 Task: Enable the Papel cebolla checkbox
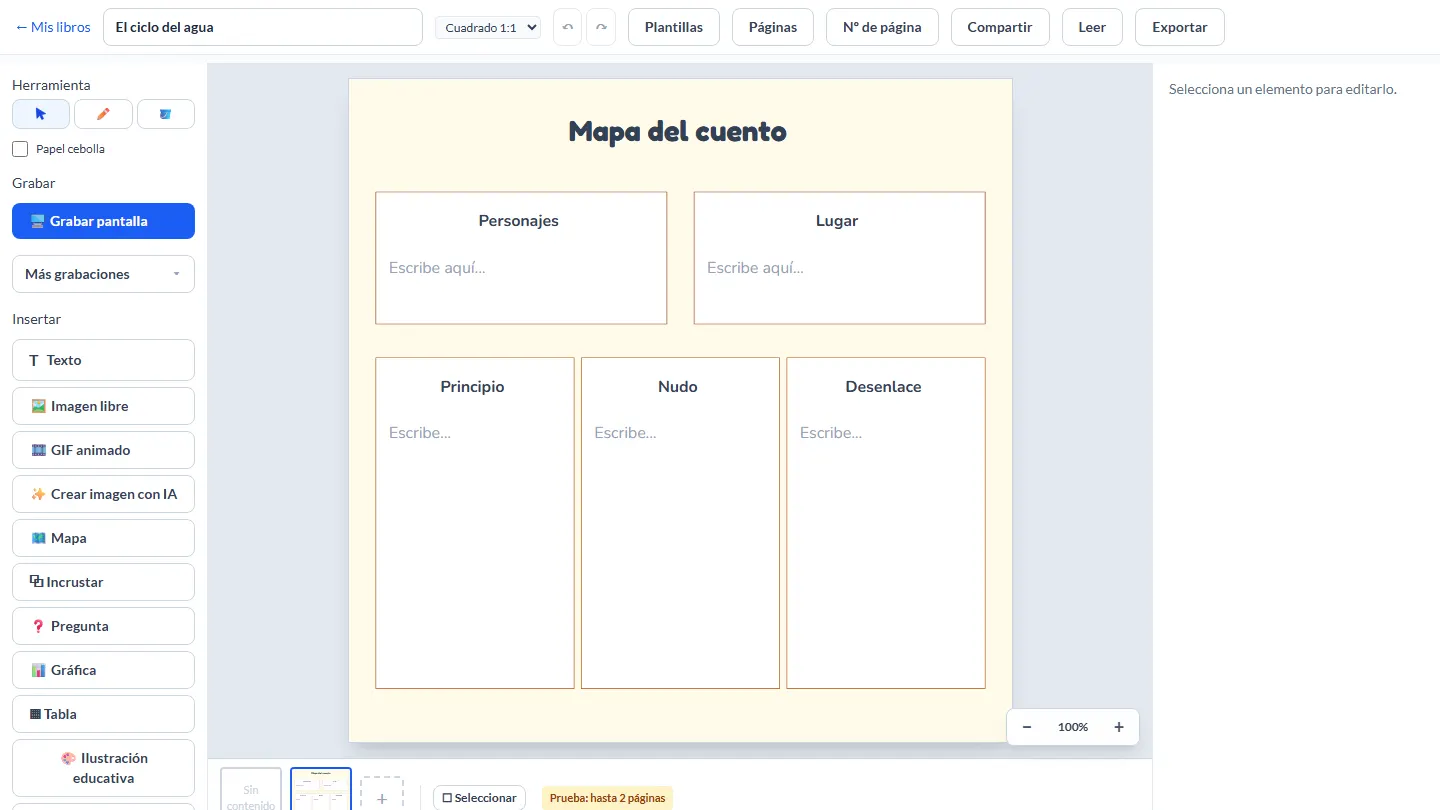20,149
